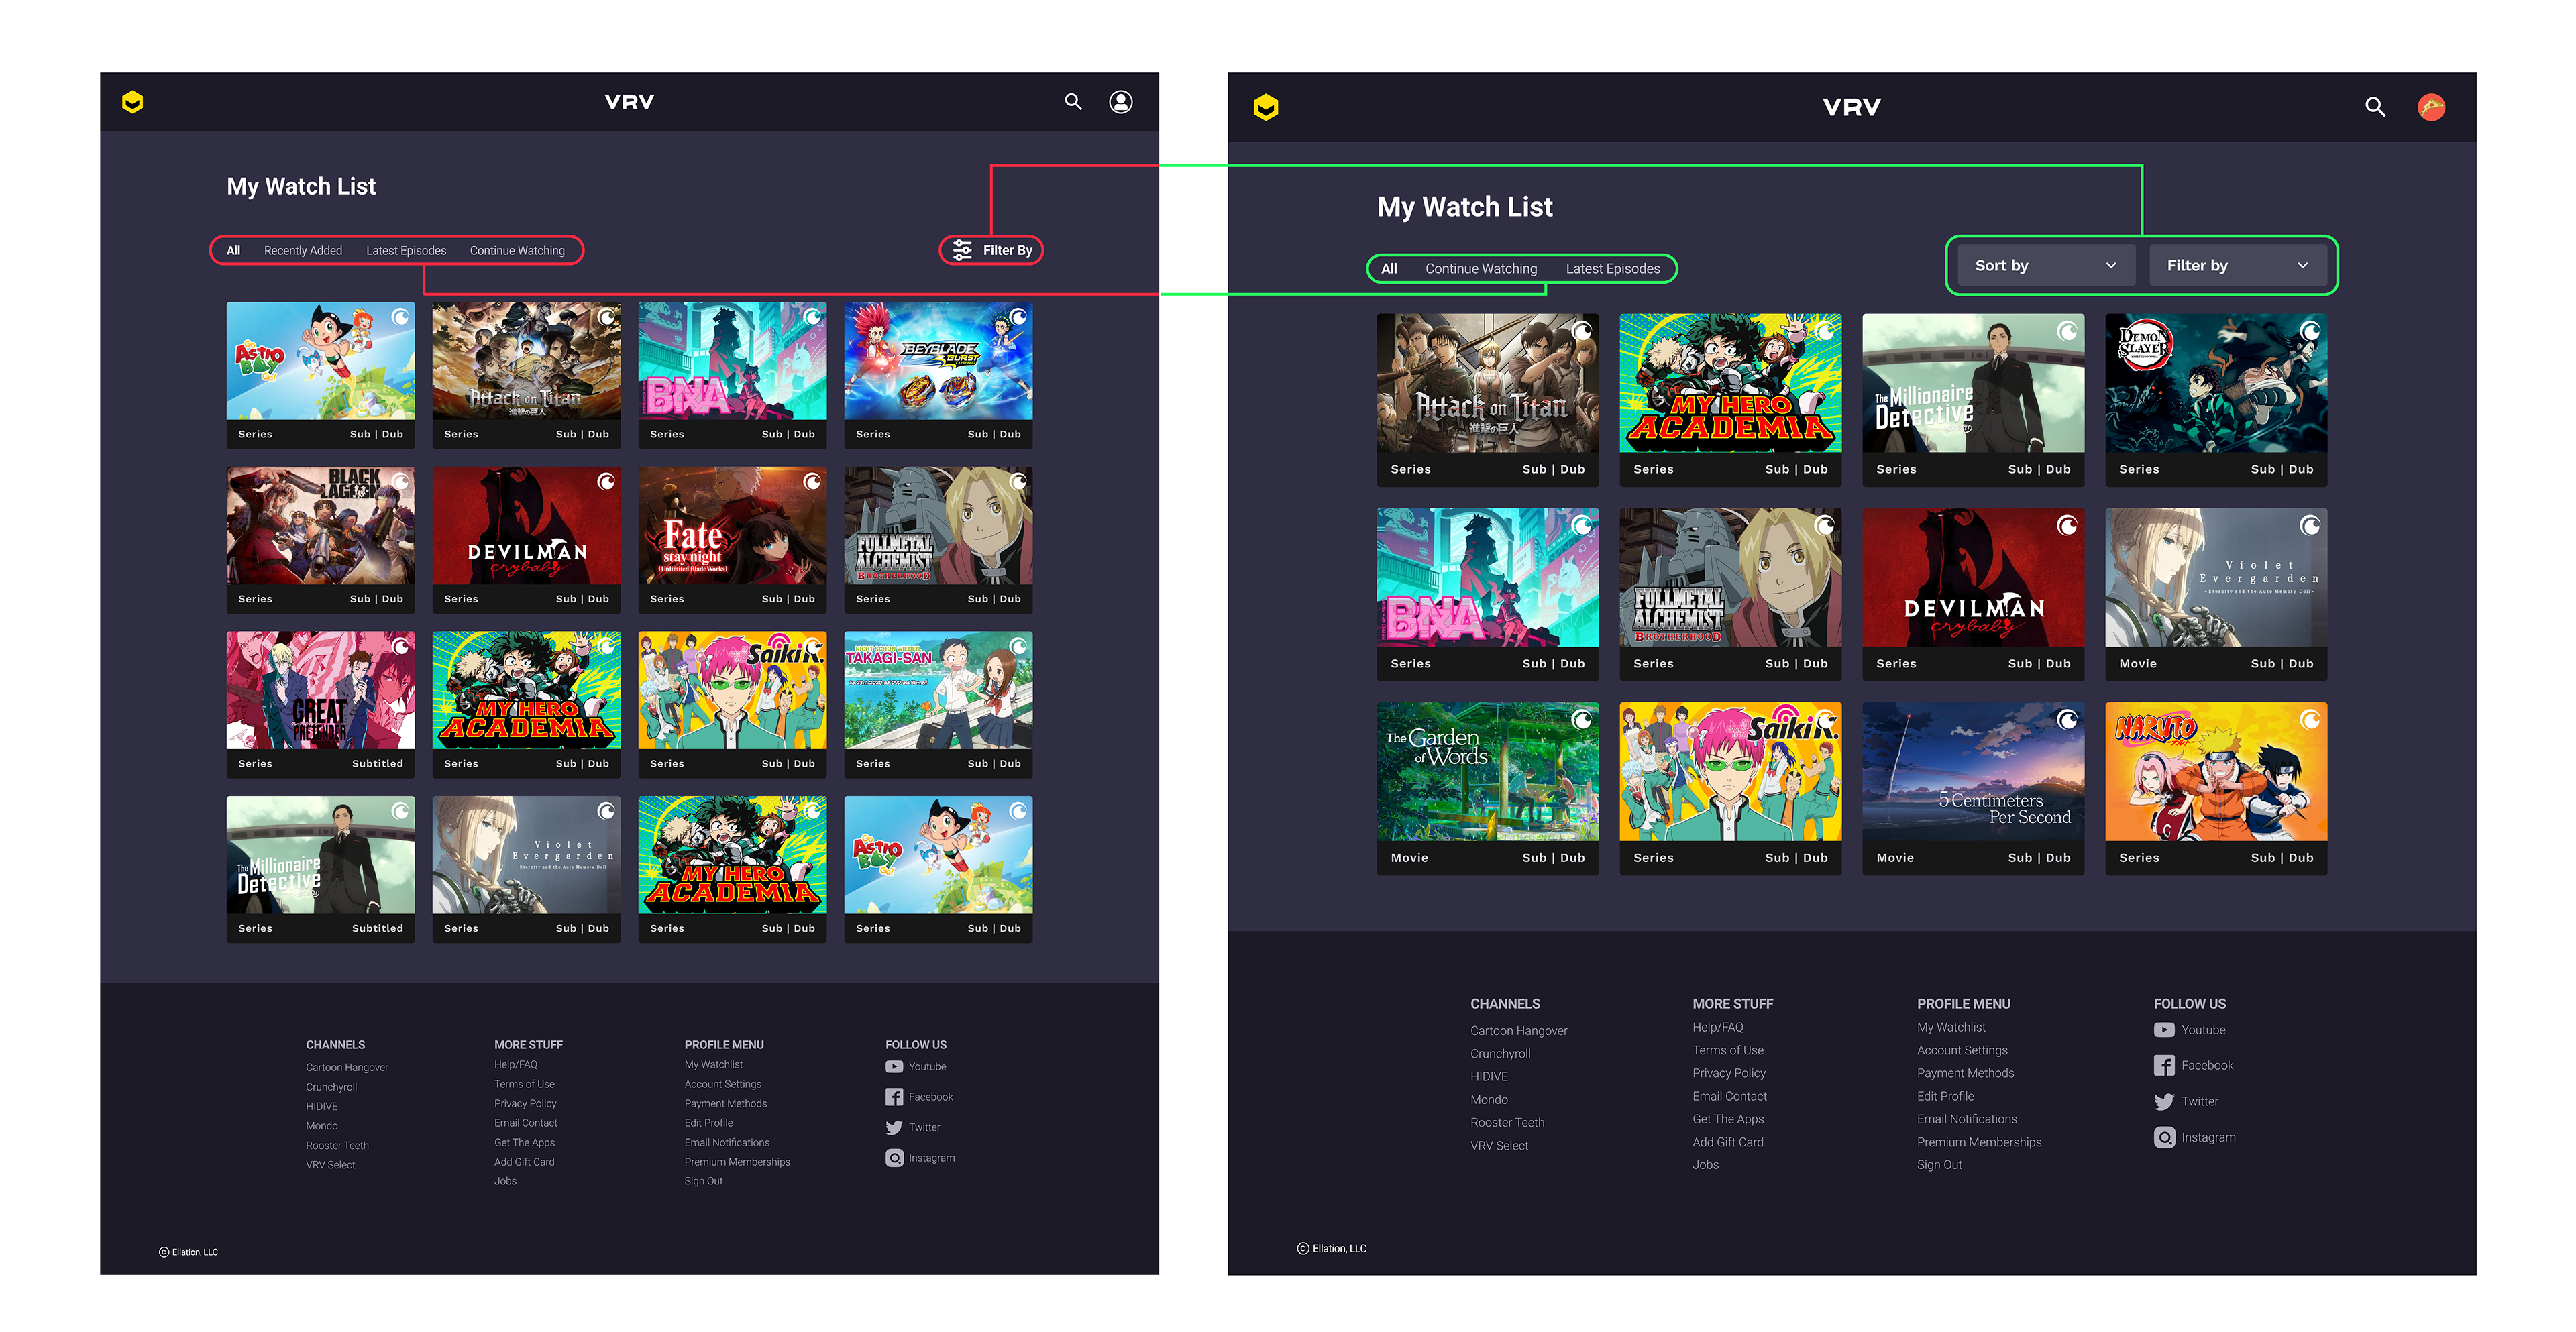Screen dimensions: 2576x1332
Task: Open right mockup Fullmetal Alchemist Brotherhood thumbnail
Action: [1730, 577]
